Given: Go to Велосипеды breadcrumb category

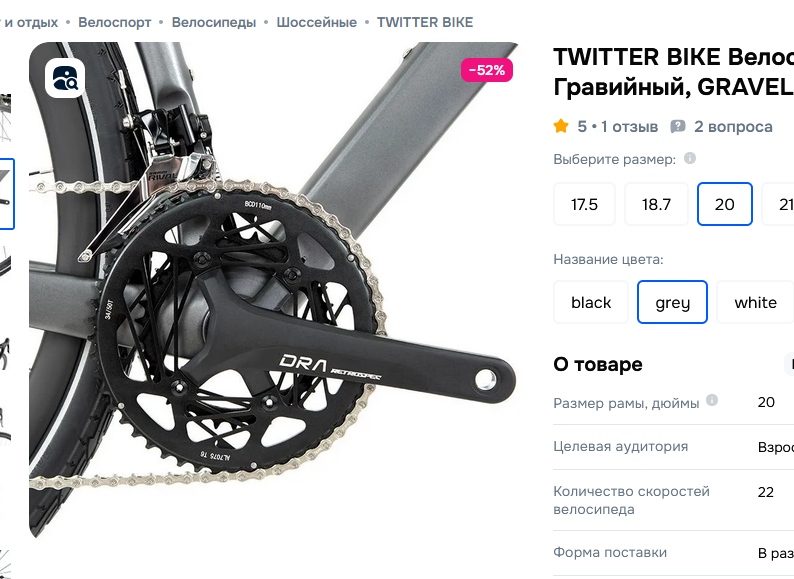Looking at the screenshot, I should [x=214, y=22].
